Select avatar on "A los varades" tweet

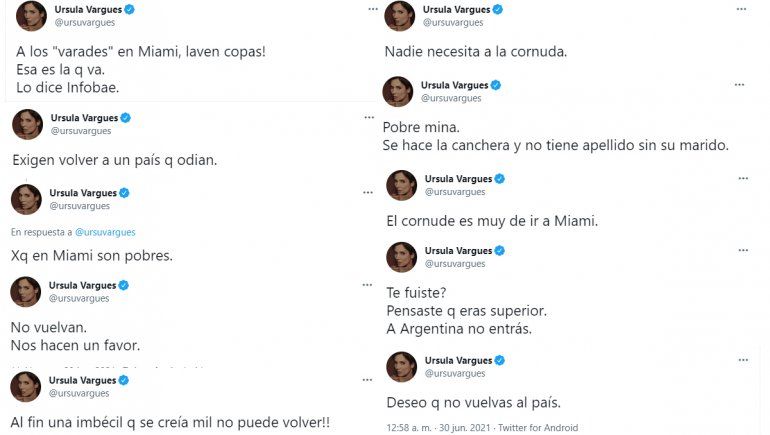click(31, 16)
